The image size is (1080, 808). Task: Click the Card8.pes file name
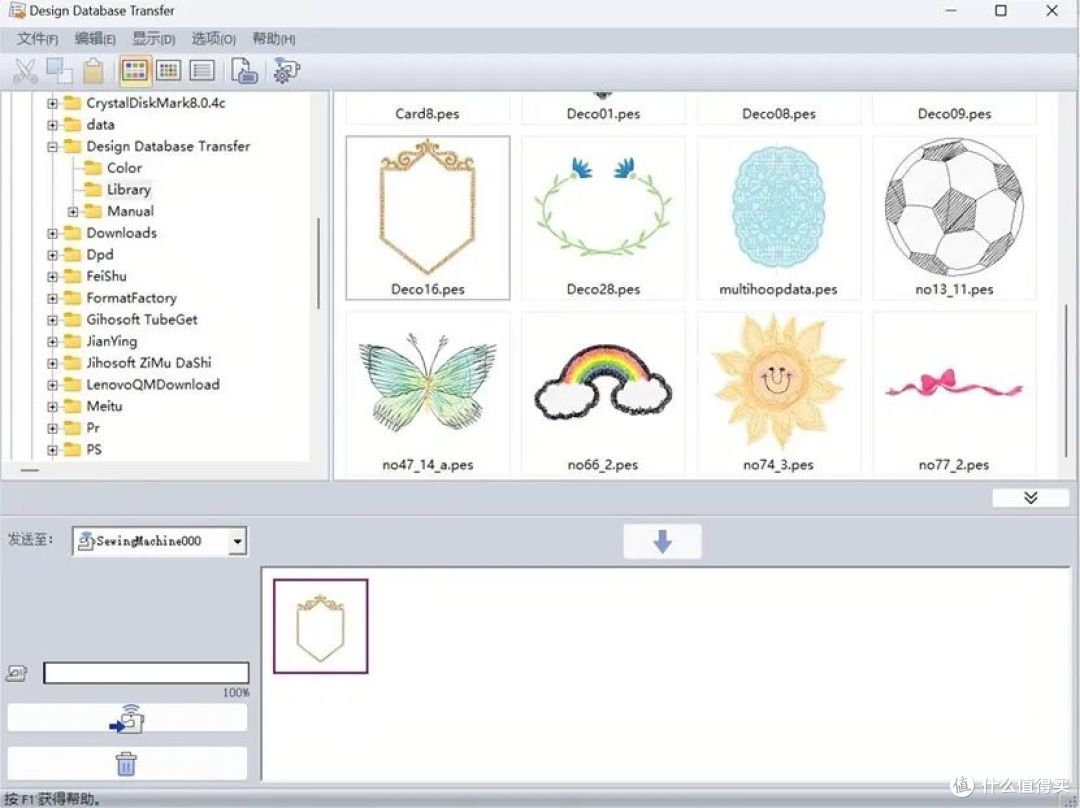[428, 114]
